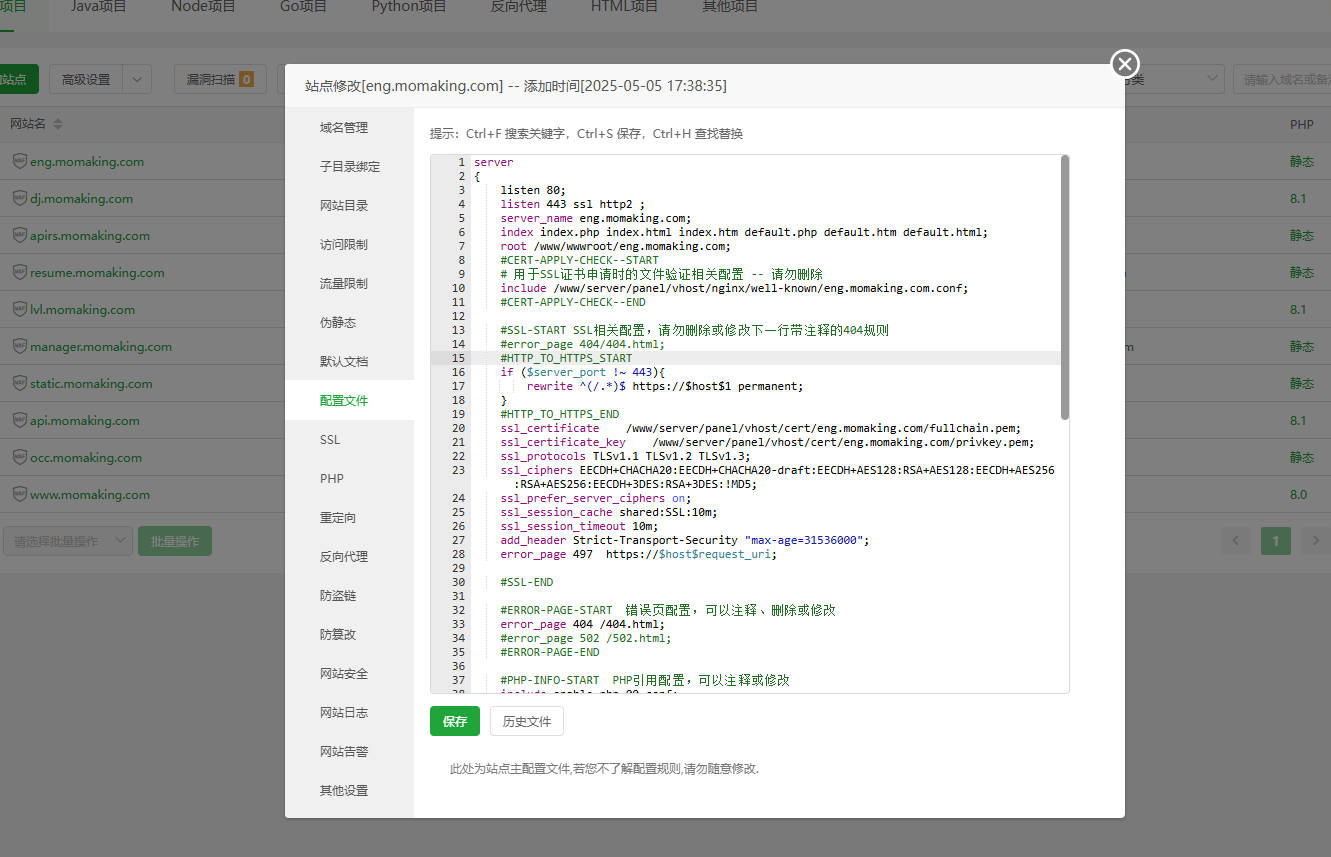Open 历史文件 history files
1331x857 pixels.
[x=527, y=721]
